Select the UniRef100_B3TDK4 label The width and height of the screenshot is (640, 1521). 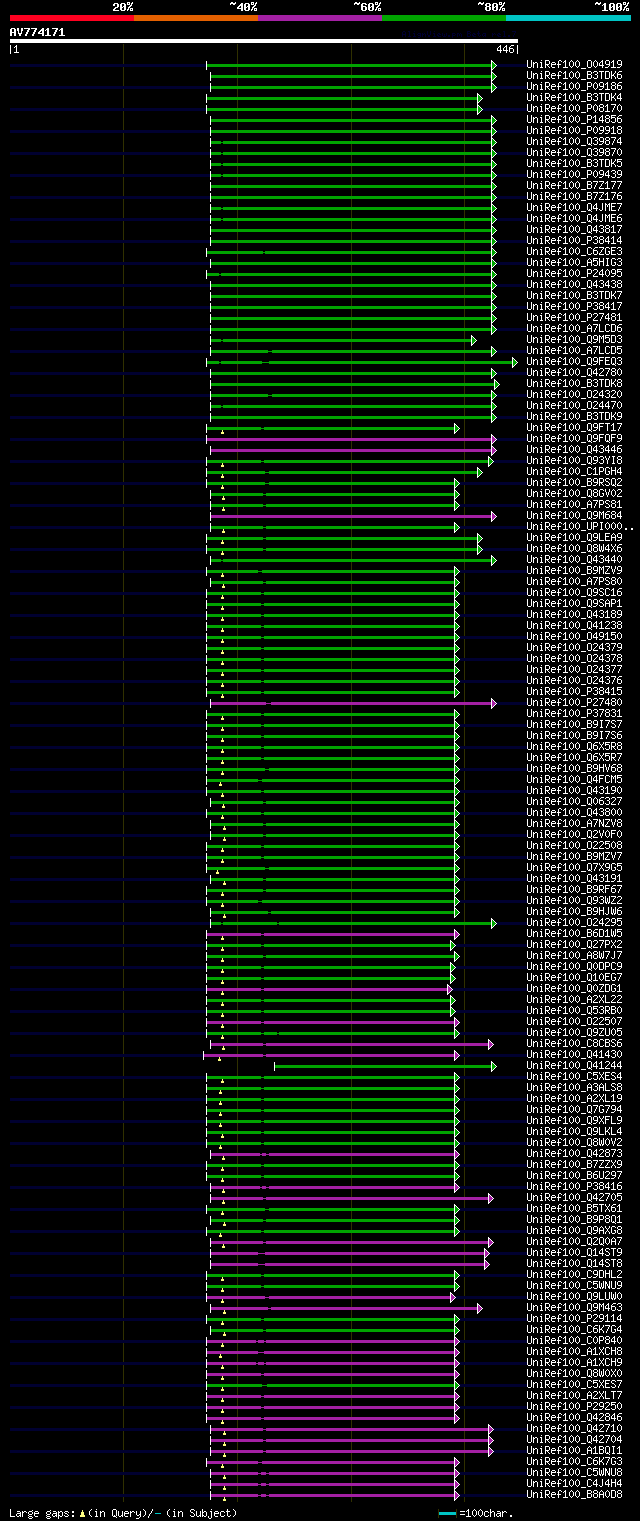click(x=575, y=98)
